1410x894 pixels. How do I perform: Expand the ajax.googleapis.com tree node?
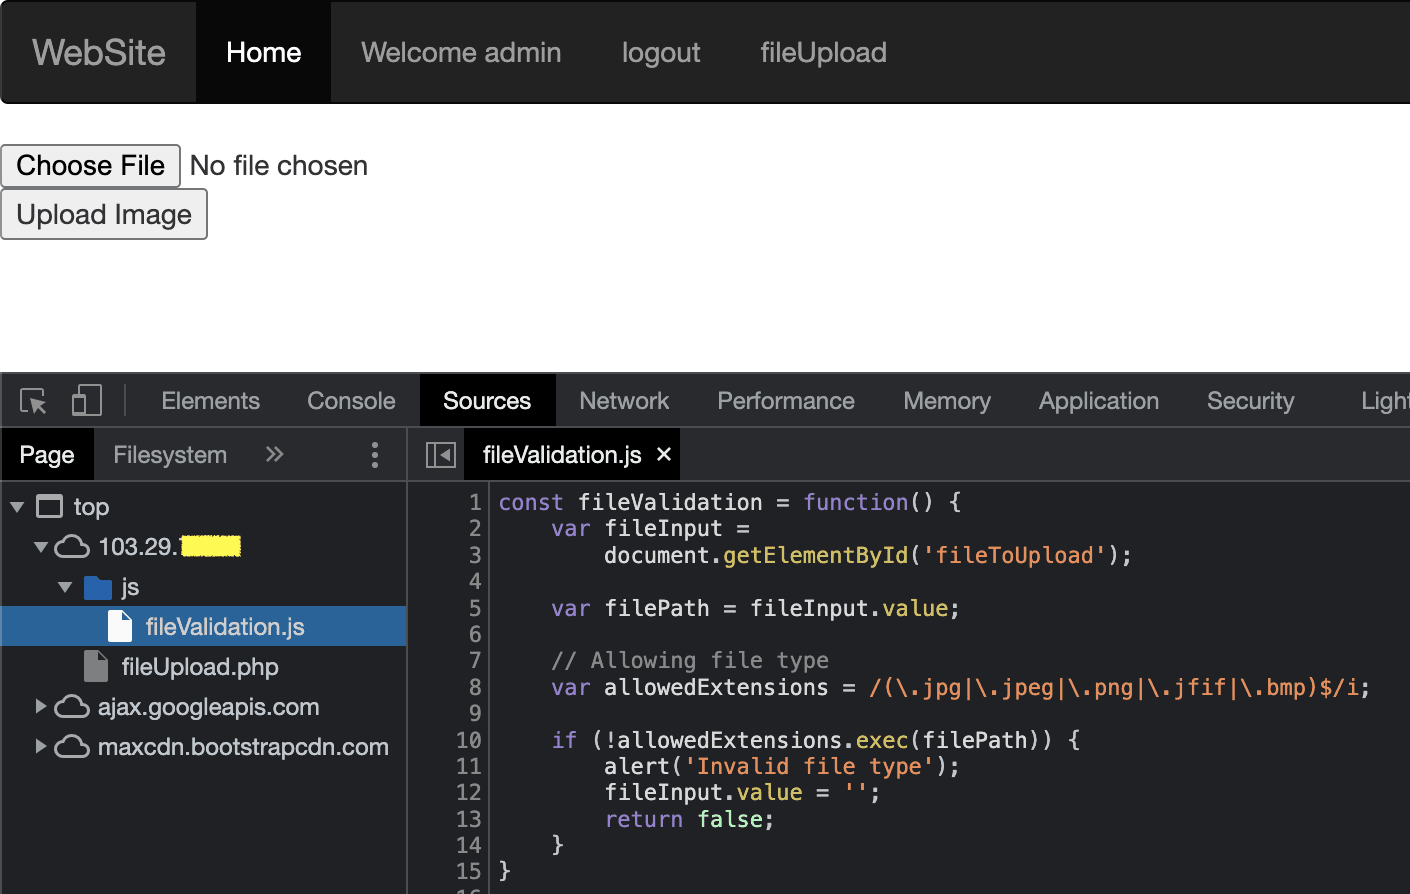(41, 706)
